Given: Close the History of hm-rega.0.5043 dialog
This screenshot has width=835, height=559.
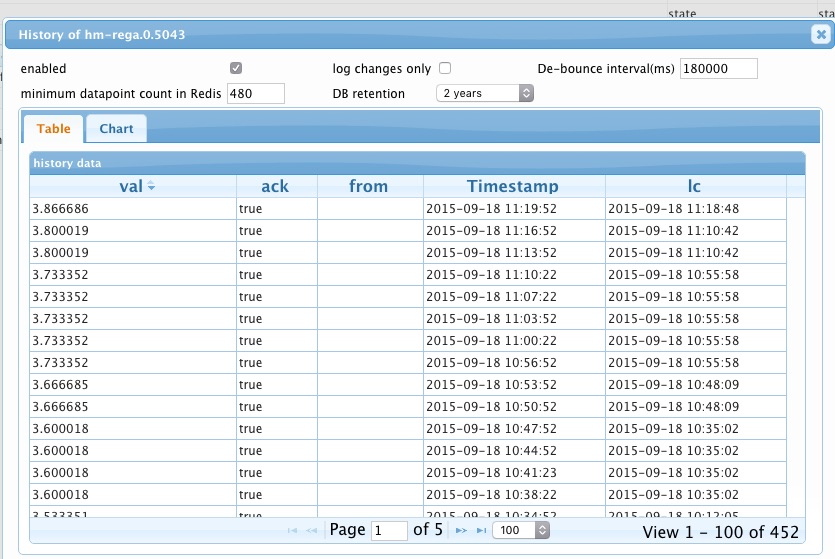Looking at the screenshot, I should coord(821,35).
